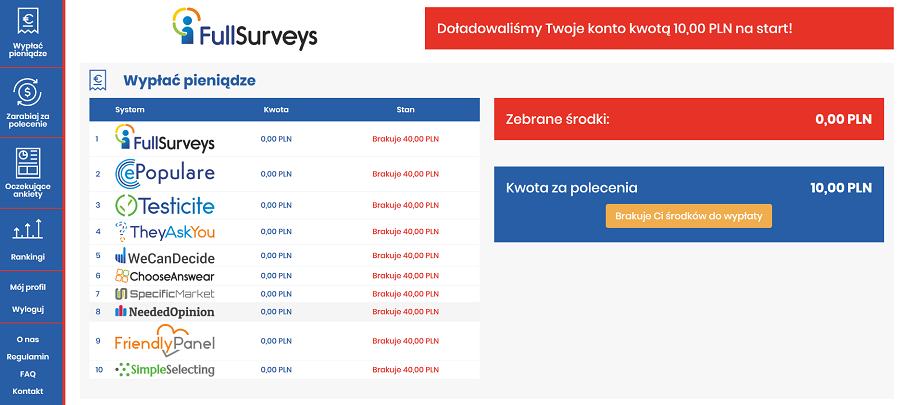
Task: Select TheyAskYou logo in the table
Action: coord(165,231)
